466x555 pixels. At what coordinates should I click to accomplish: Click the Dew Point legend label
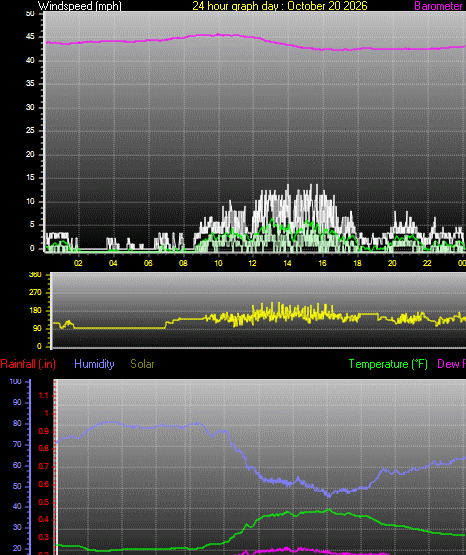point(451,364)
